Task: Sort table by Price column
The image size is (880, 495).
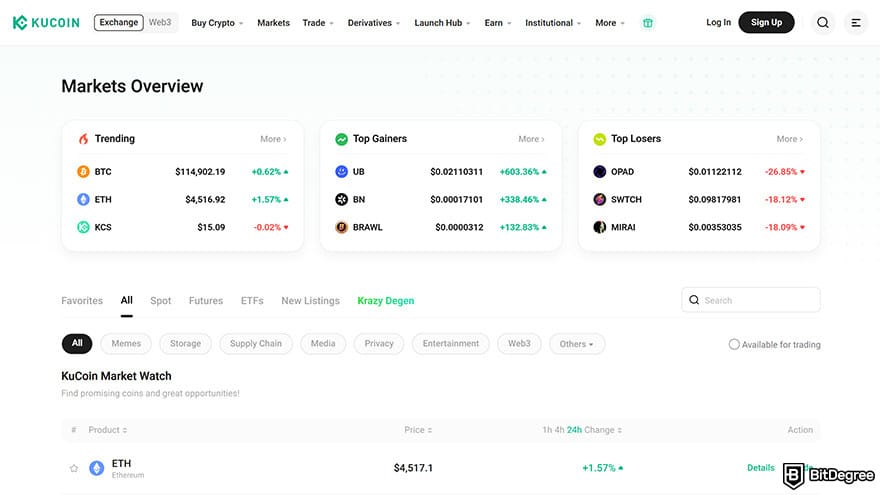Action: 418,430
